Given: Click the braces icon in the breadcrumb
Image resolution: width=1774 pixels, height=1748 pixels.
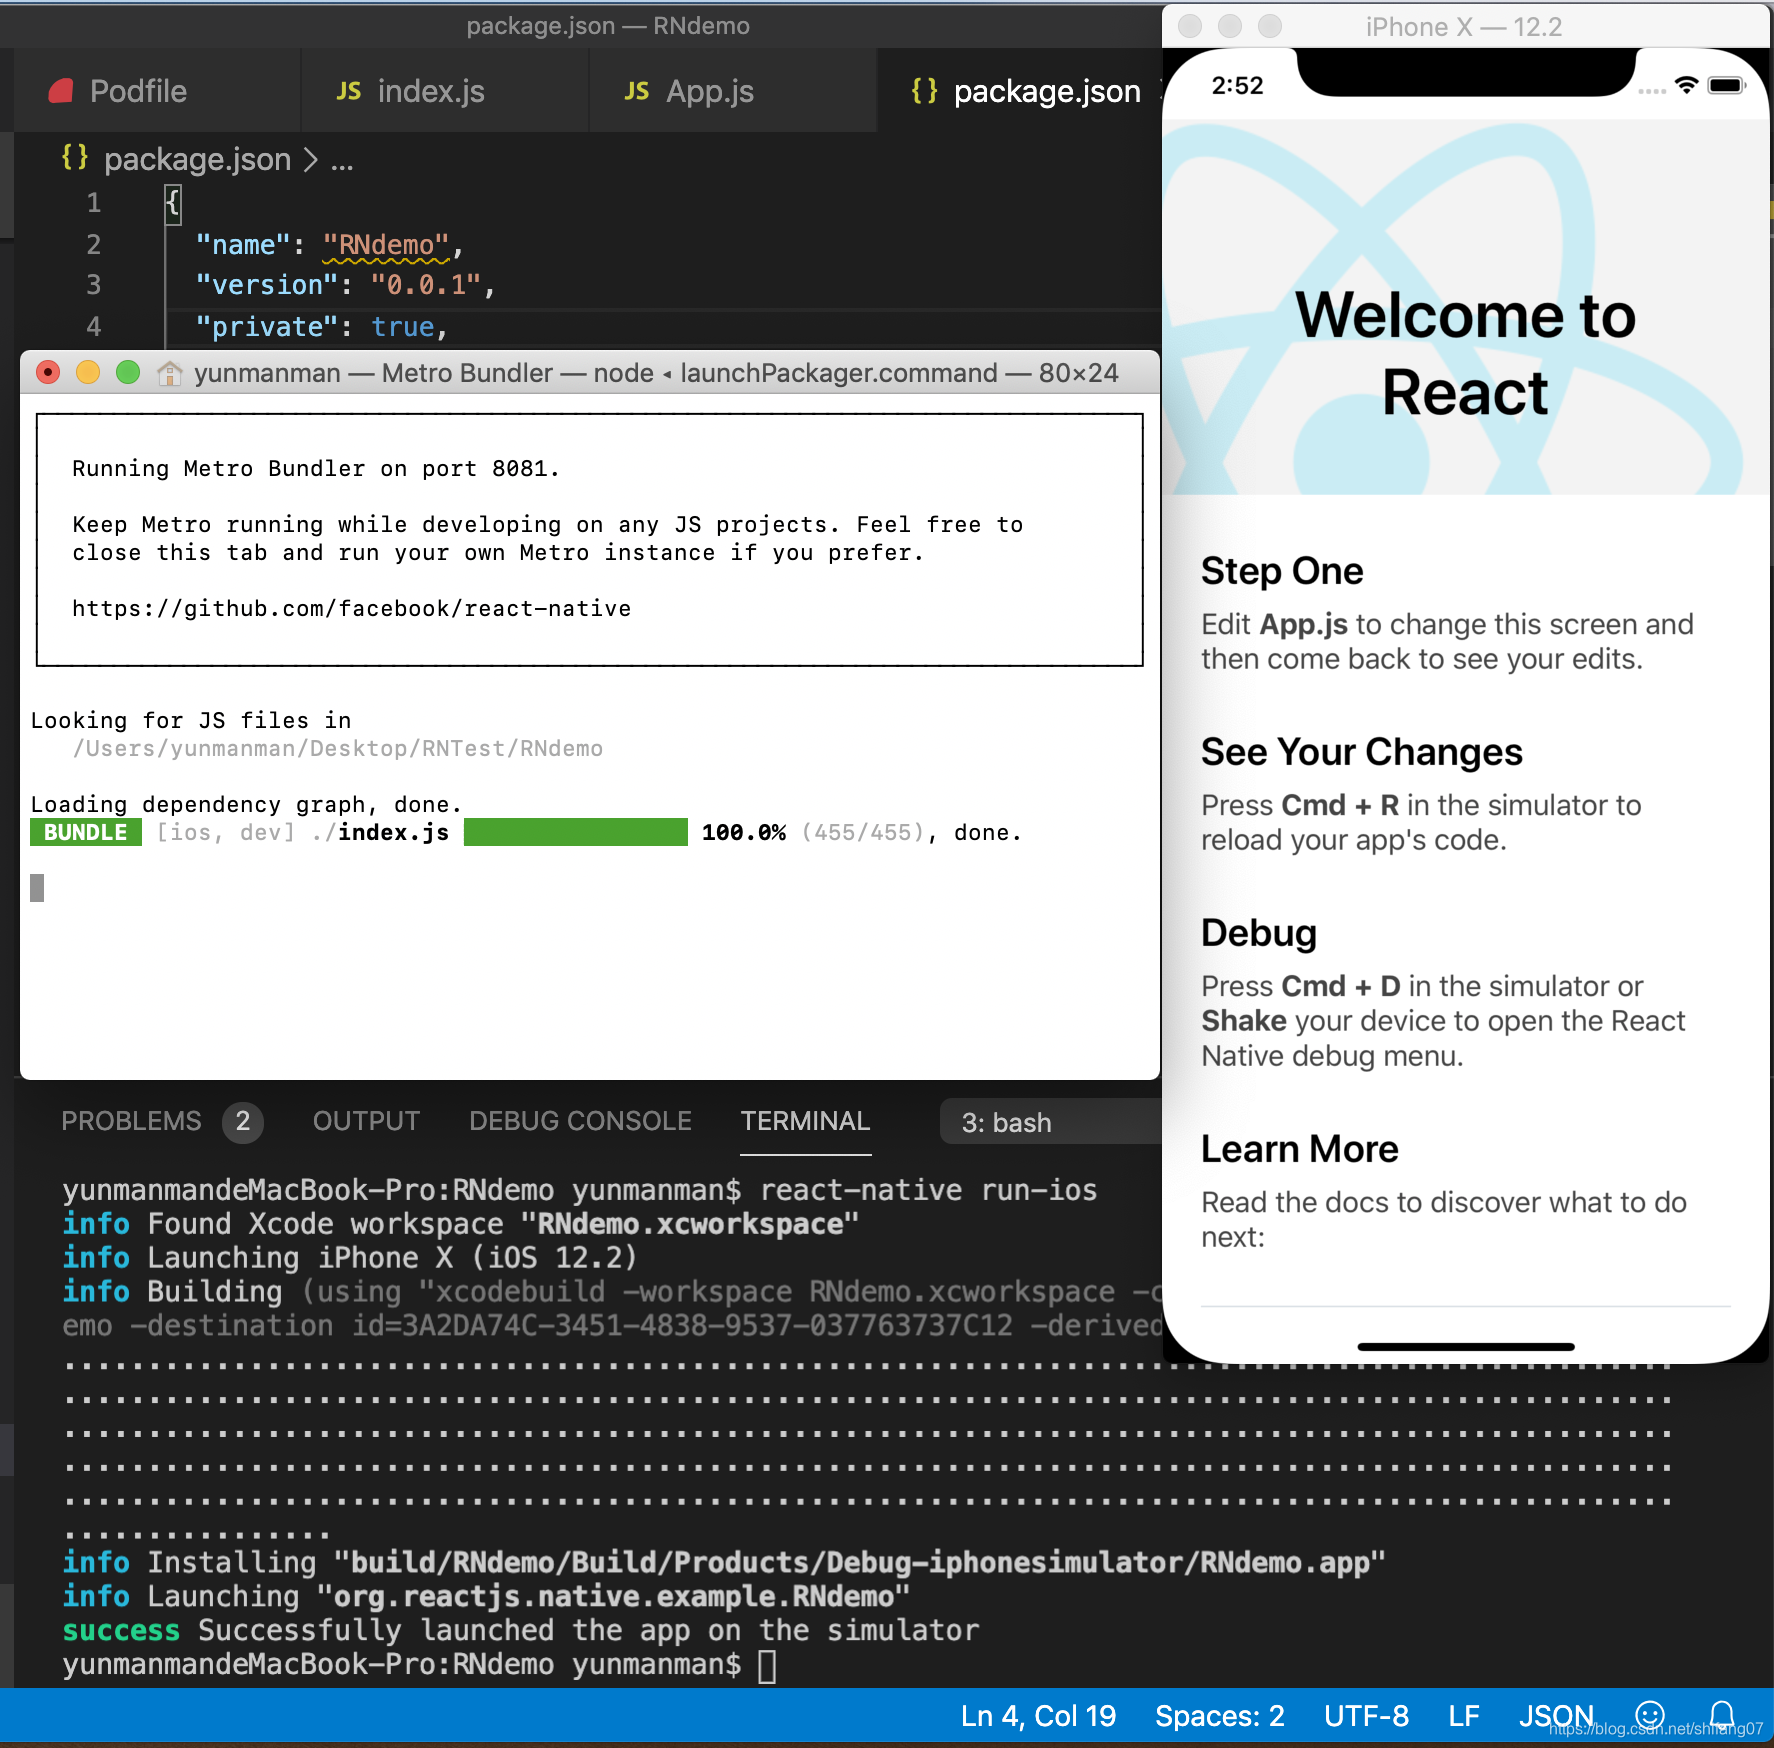Looking at the screenshot, I should pyautogui.click(x=75, y=157).
